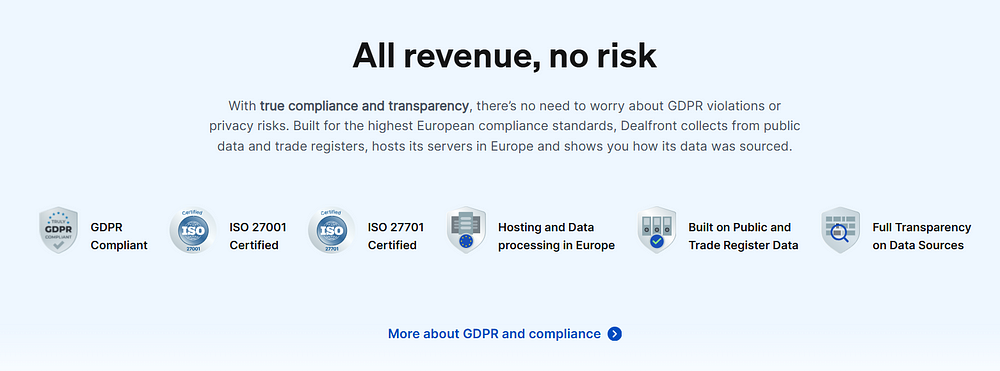The width and height of the screenshot is (1000, 371).
Task: Click the All revenue, no risk heading
Action: (504, 56)
